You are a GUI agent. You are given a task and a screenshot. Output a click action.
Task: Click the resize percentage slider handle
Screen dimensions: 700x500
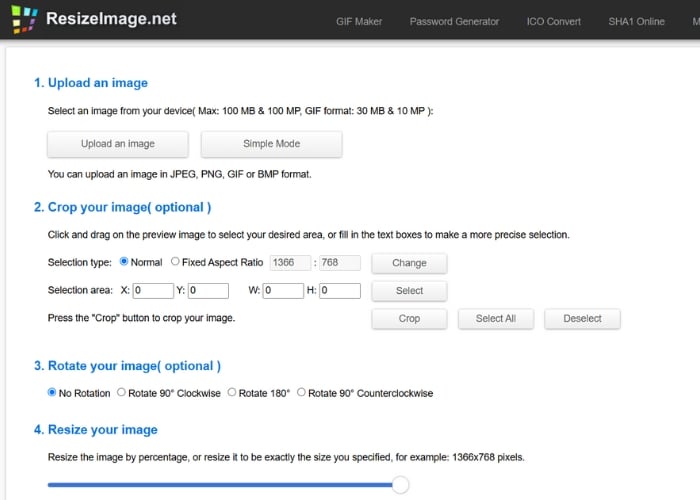click(x=400, y=485)
